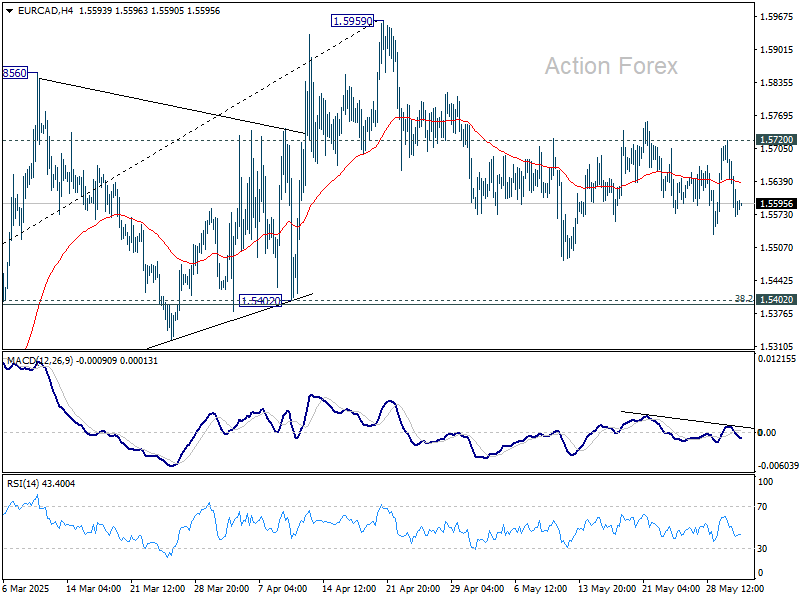Viewport: 800px width, 600px height.
Task: Click the RSI scale value 30
Action: (764, 548)
